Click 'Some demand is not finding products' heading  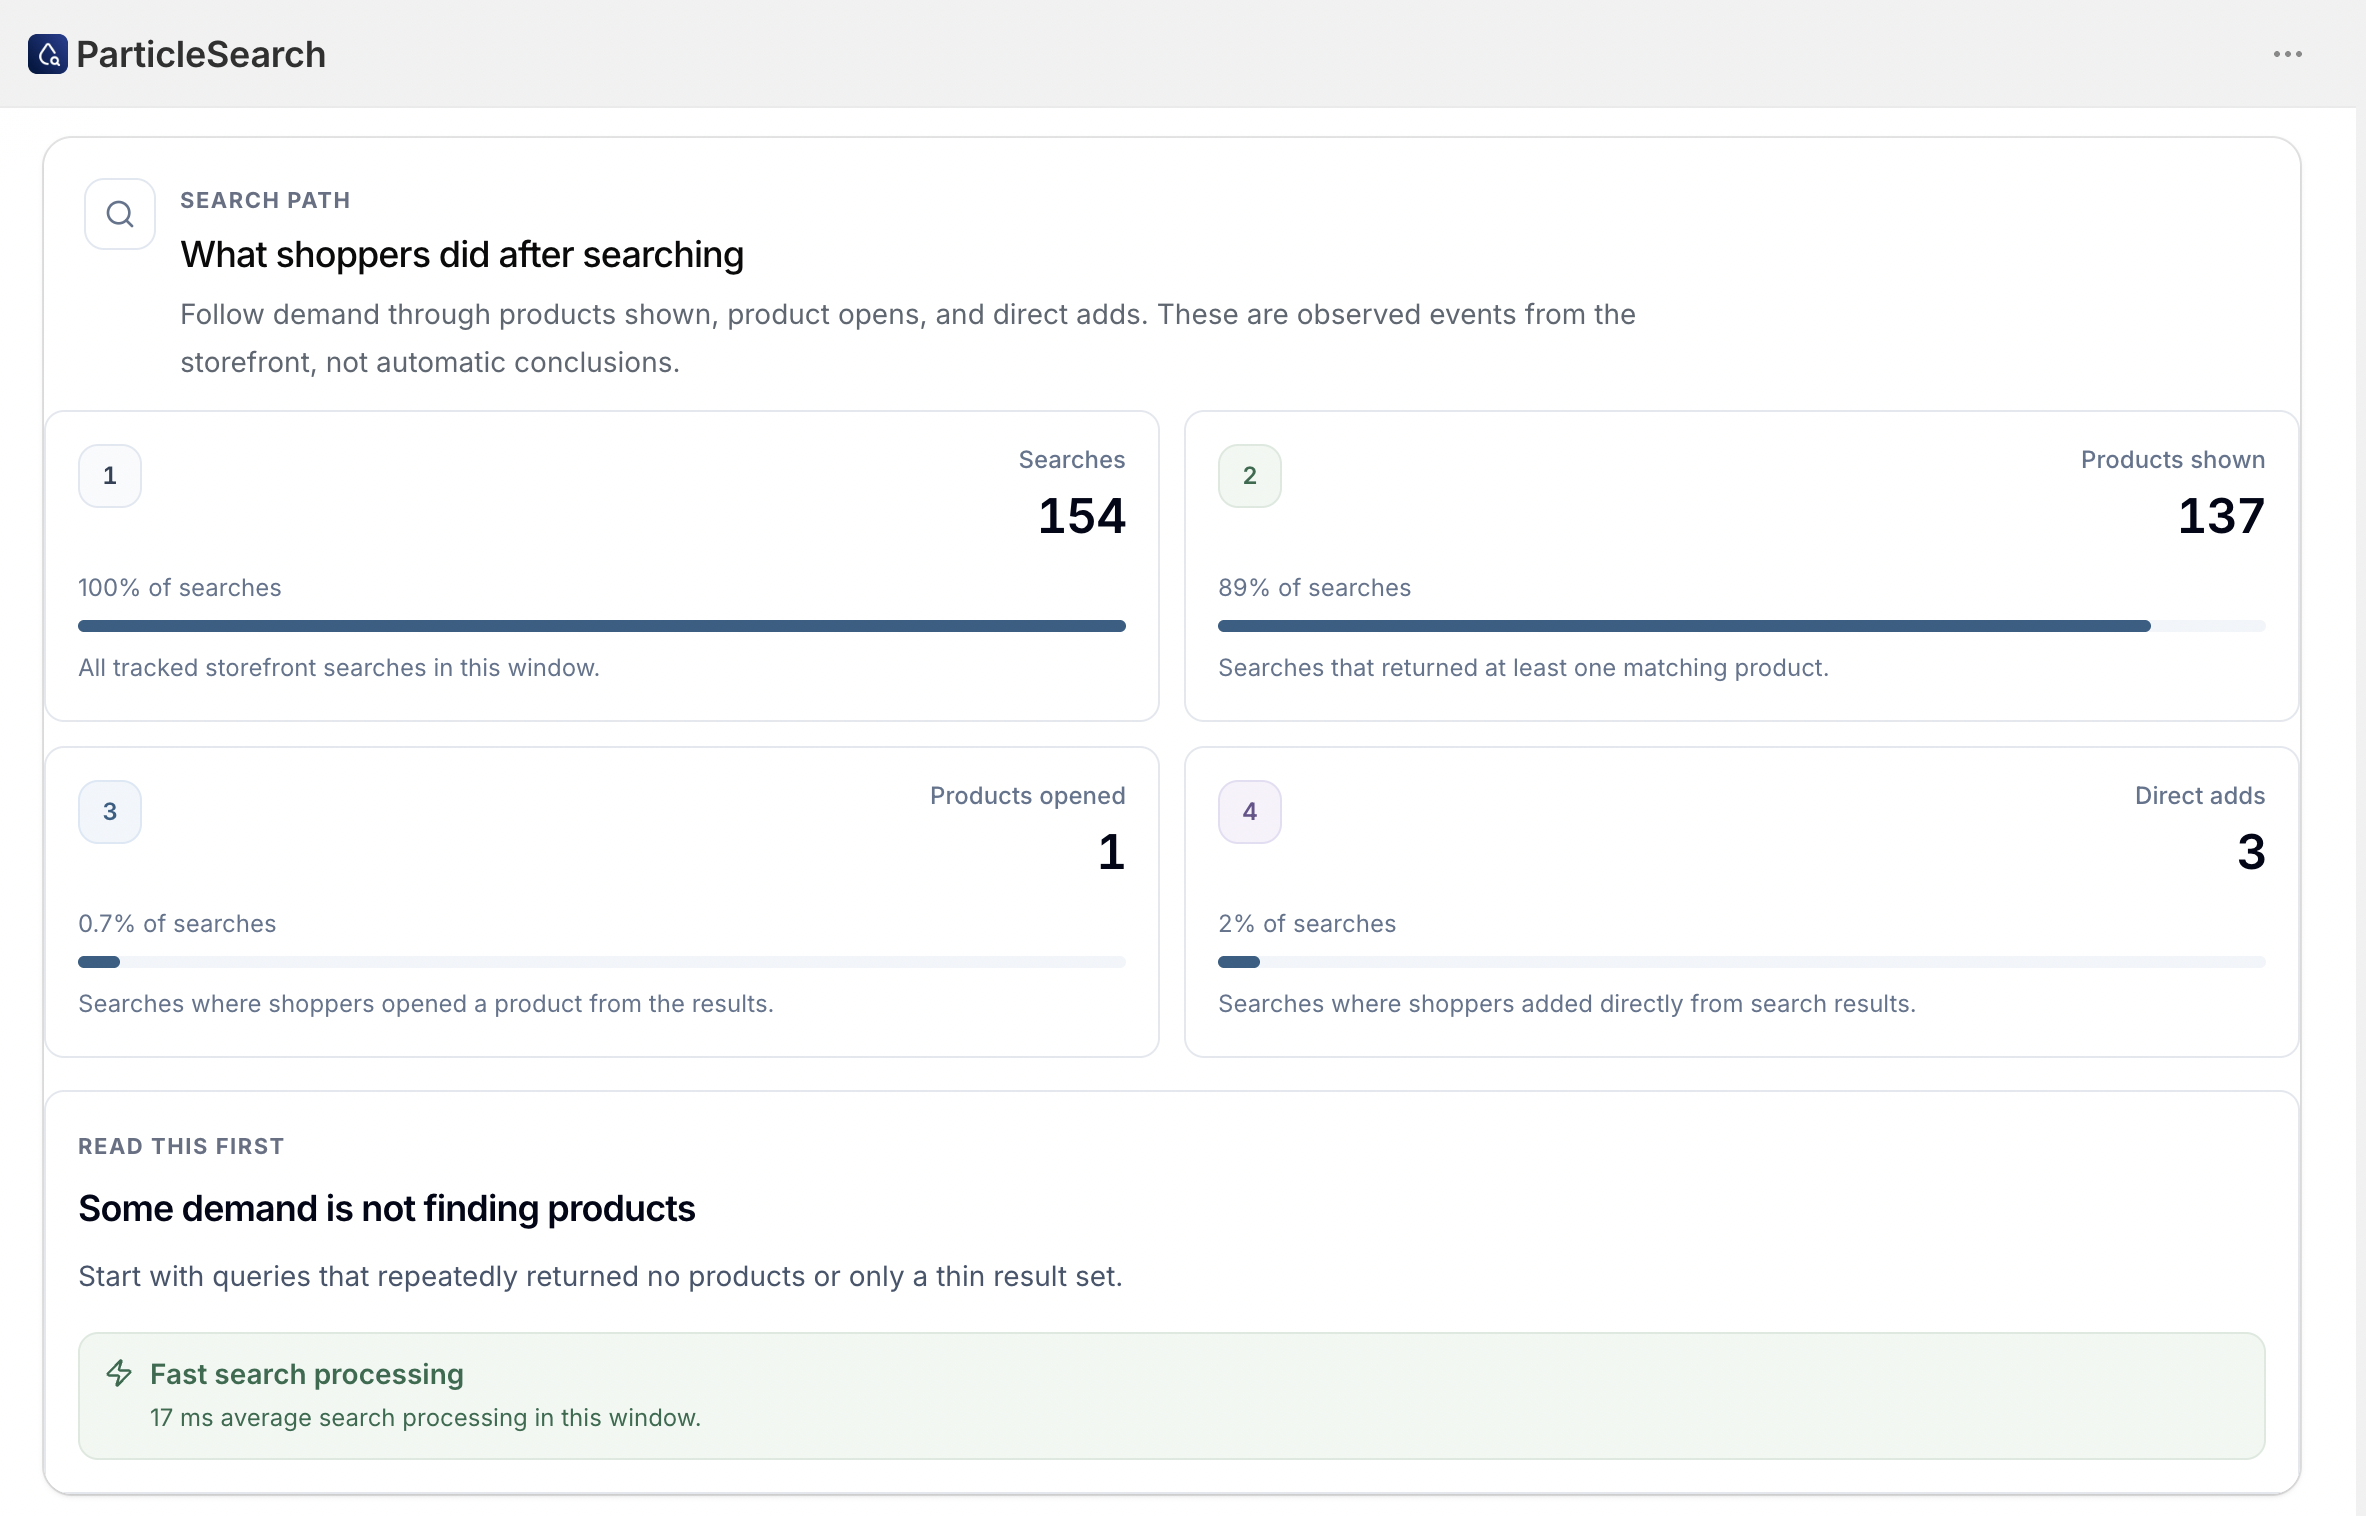(387, 1209)
